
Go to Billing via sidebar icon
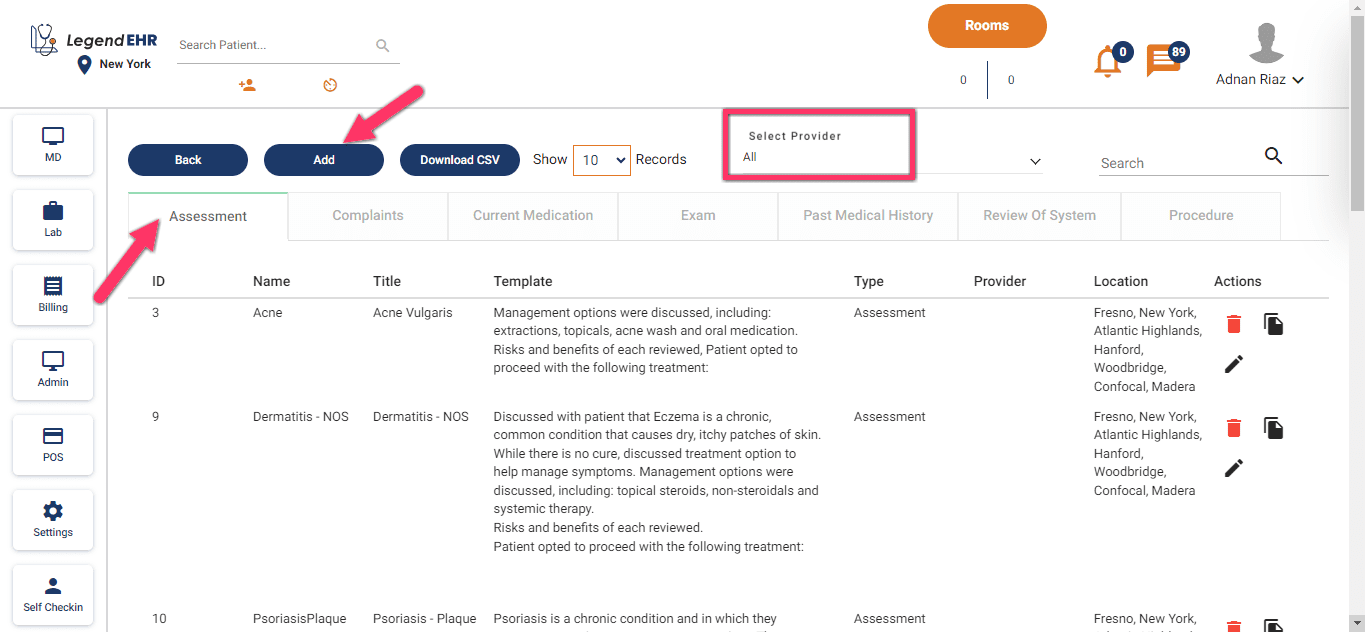(52, 294)
